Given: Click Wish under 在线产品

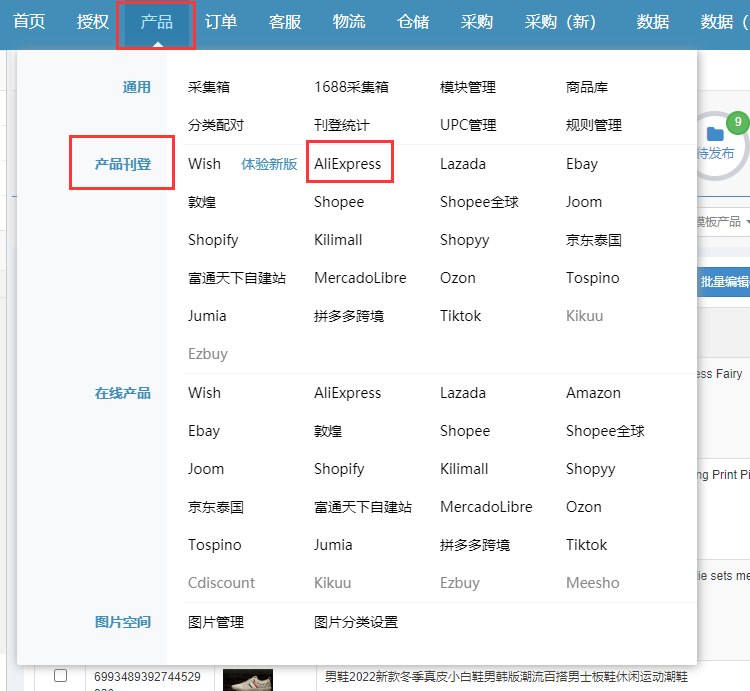Looking at the screenshot, I should pyautogui.click(x=204, y=393).
